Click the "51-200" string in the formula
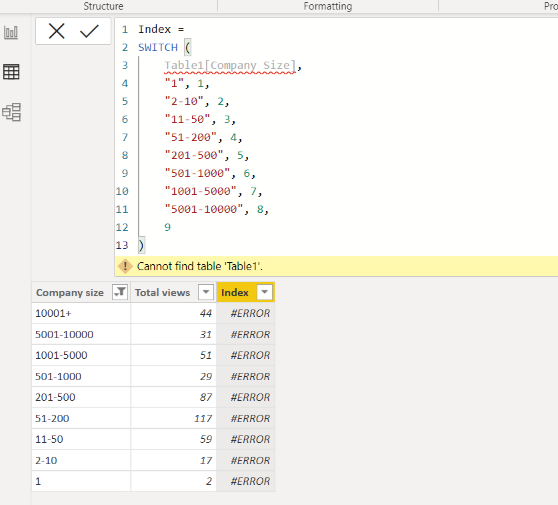 pyautogui.click(x=191, y=137)
